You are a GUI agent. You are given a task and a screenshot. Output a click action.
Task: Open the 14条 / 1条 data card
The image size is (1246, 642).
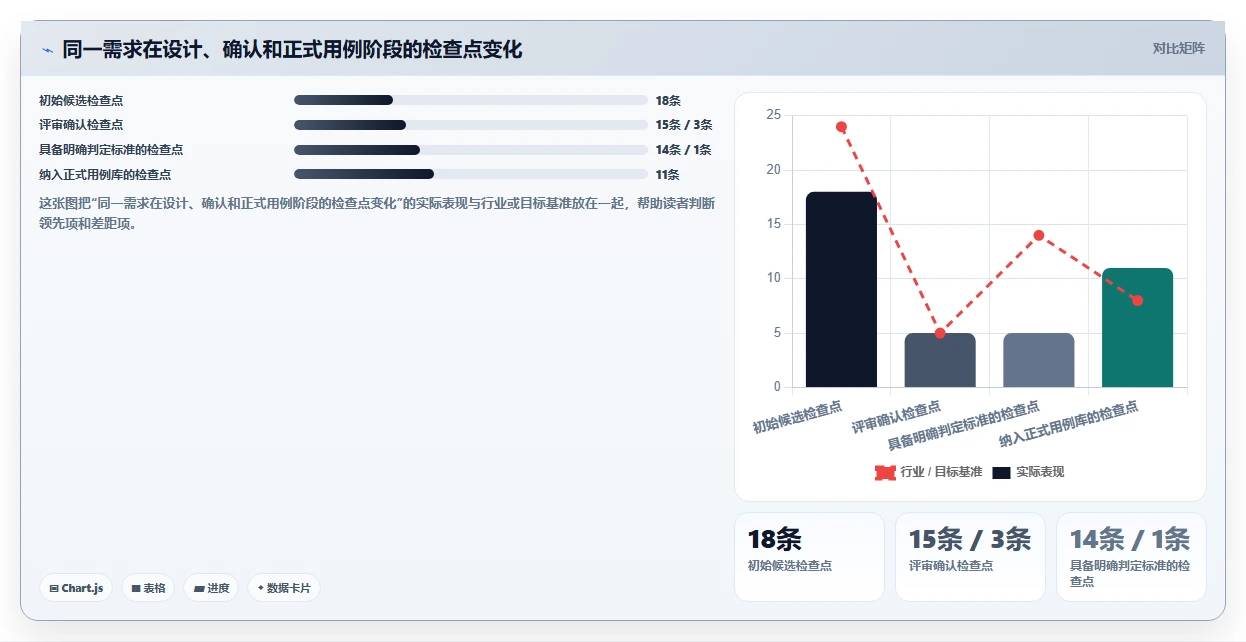tap(1131, 557)
